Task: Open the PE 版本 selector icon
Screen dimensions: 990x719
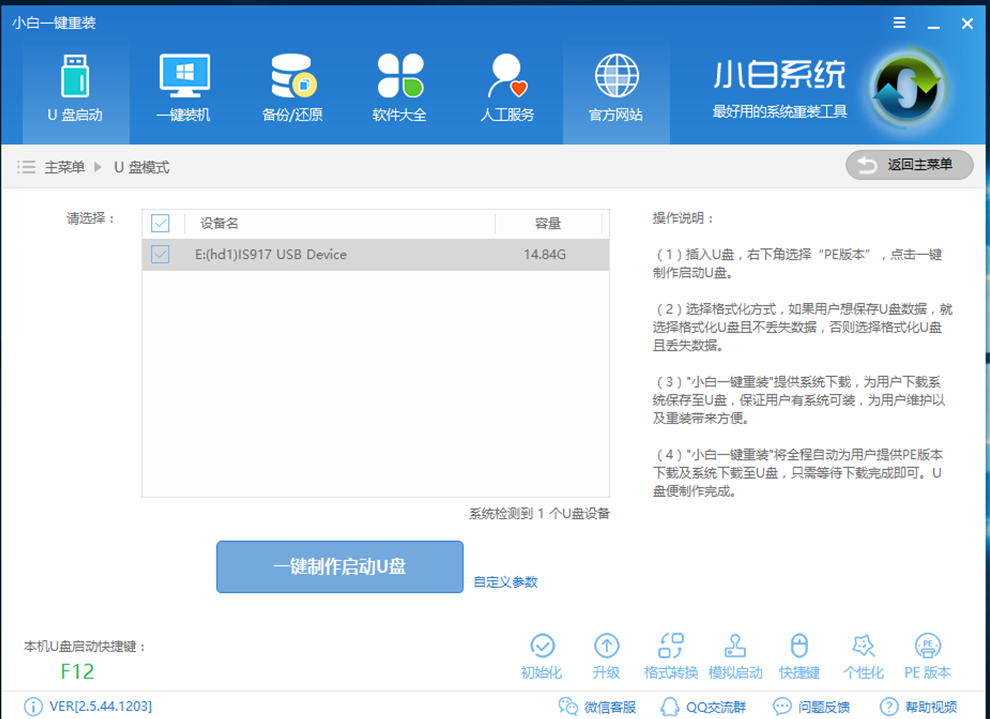Action: (927, 646)
